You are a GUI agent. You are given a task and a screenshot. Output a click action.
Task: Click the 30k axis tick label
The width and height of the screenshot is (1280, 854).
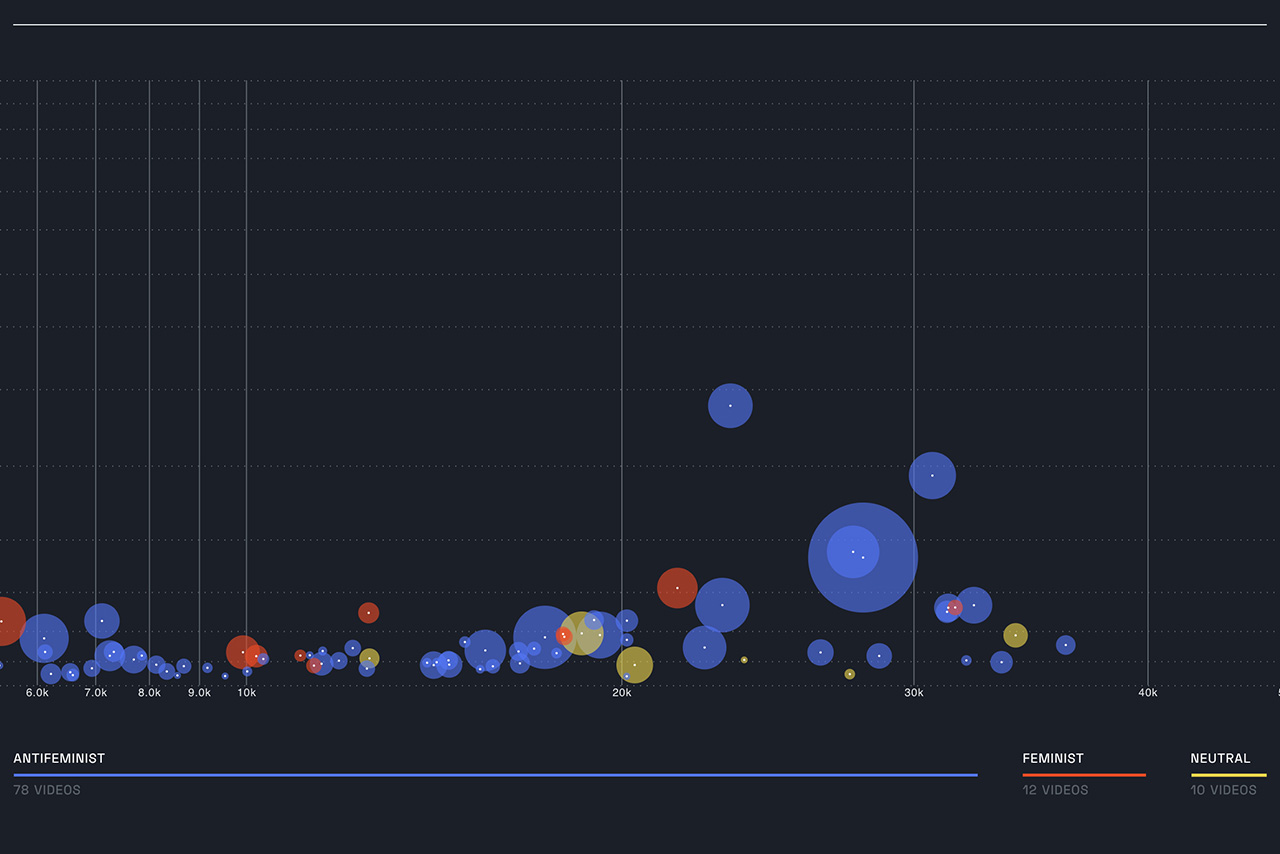click(x=913, y=693)
